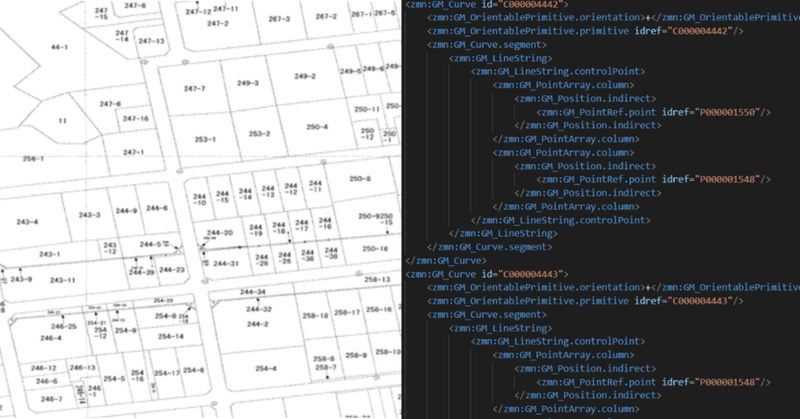Viewport: 800px width, 419px height.
Task: Select parcel 250-8 on the map
Action: [x=360, y=179]
